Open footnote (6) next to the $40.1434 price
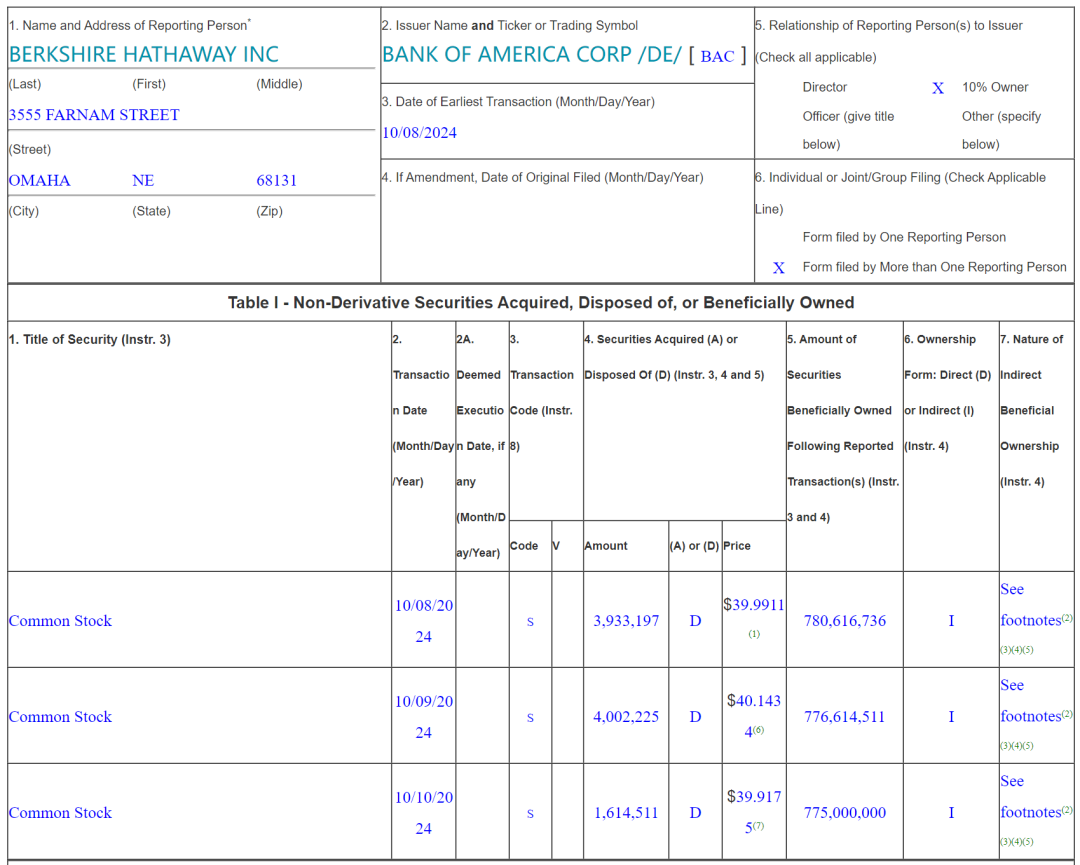The width and height of the screenshot is (1080, 865). [758, 730]
